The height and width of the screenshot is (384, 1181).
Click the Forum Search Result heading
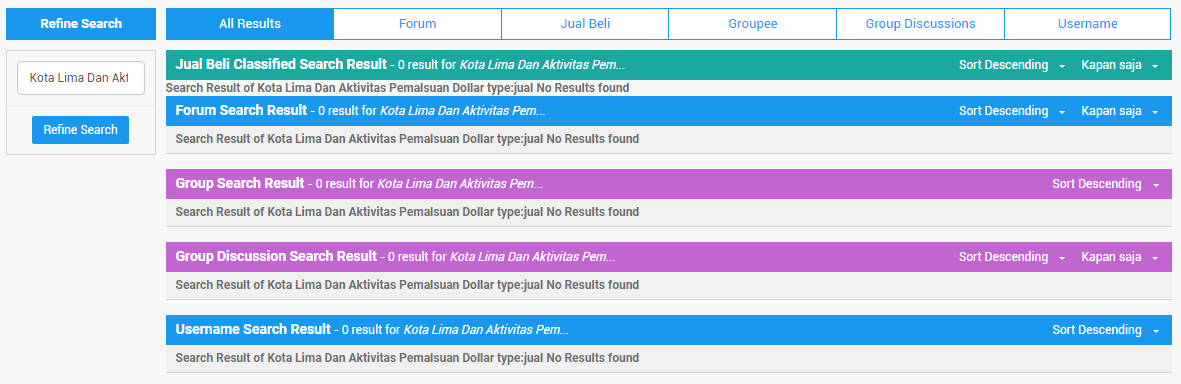click(241, 110)
